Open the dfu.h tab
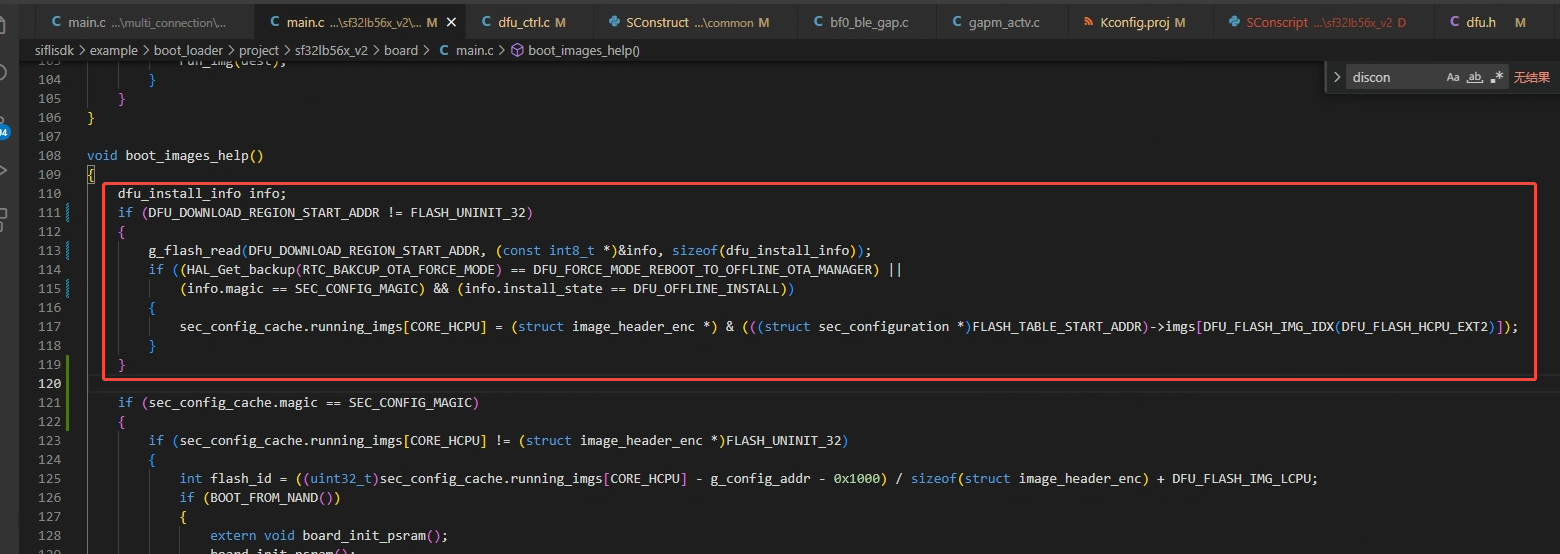Screen dimensions: 1560x554 click(x=1480, y=22)
